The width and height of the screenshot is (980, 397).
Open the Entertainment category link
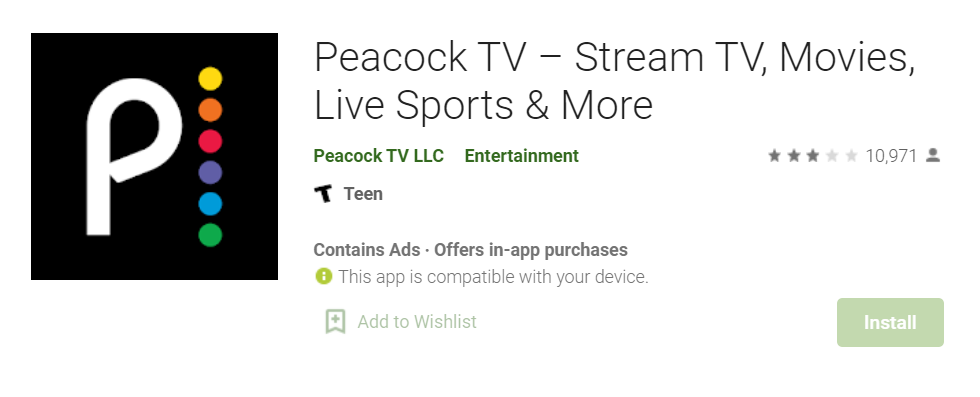(x=522, y=156)
